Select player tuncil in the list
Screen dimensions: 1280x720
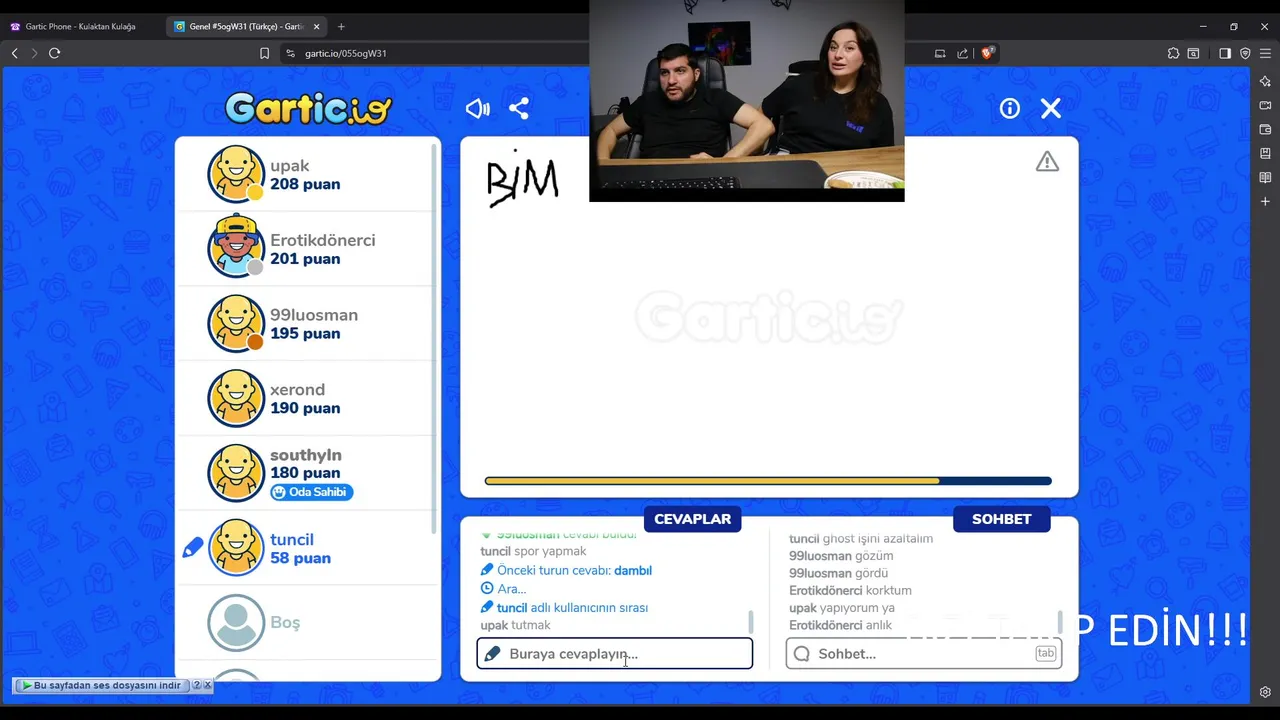[x=308, y=547]
